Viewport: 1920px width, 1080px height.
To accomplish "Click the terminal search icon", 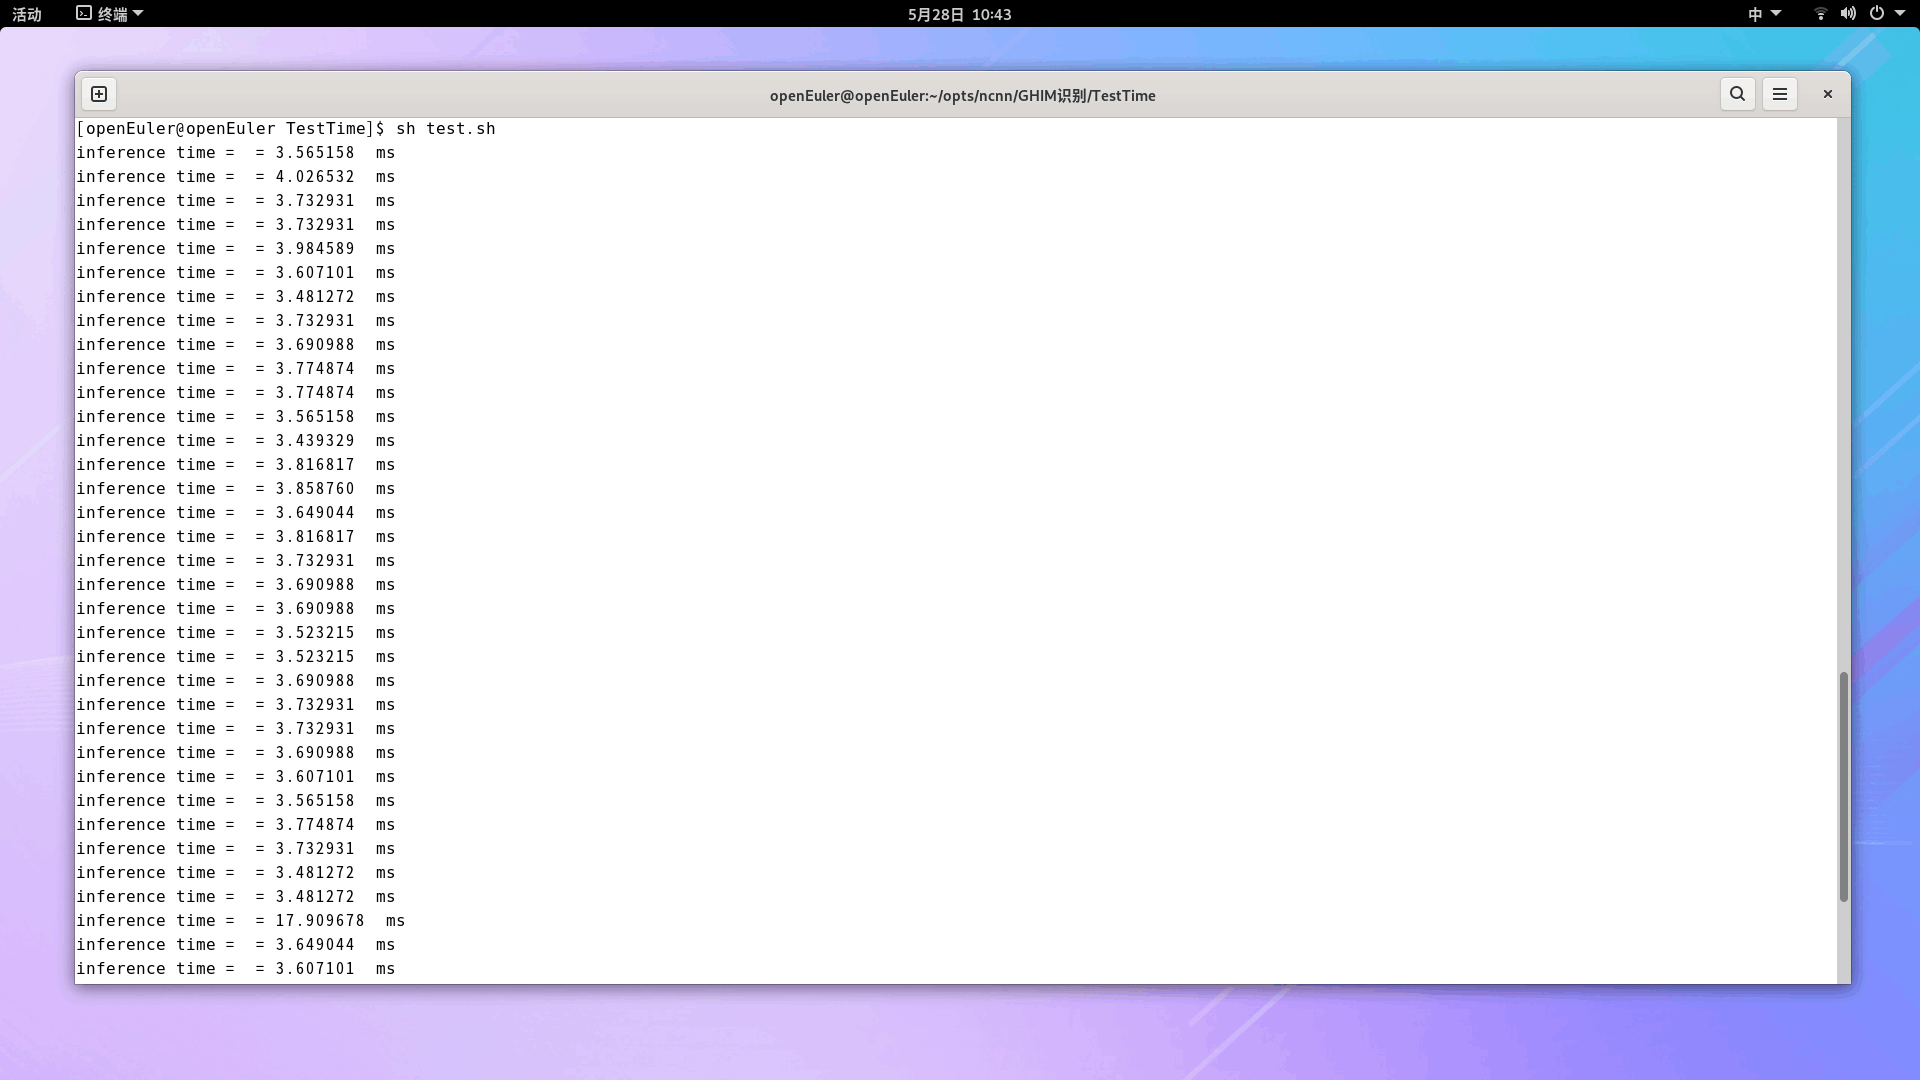I will tap(1737, 94).
